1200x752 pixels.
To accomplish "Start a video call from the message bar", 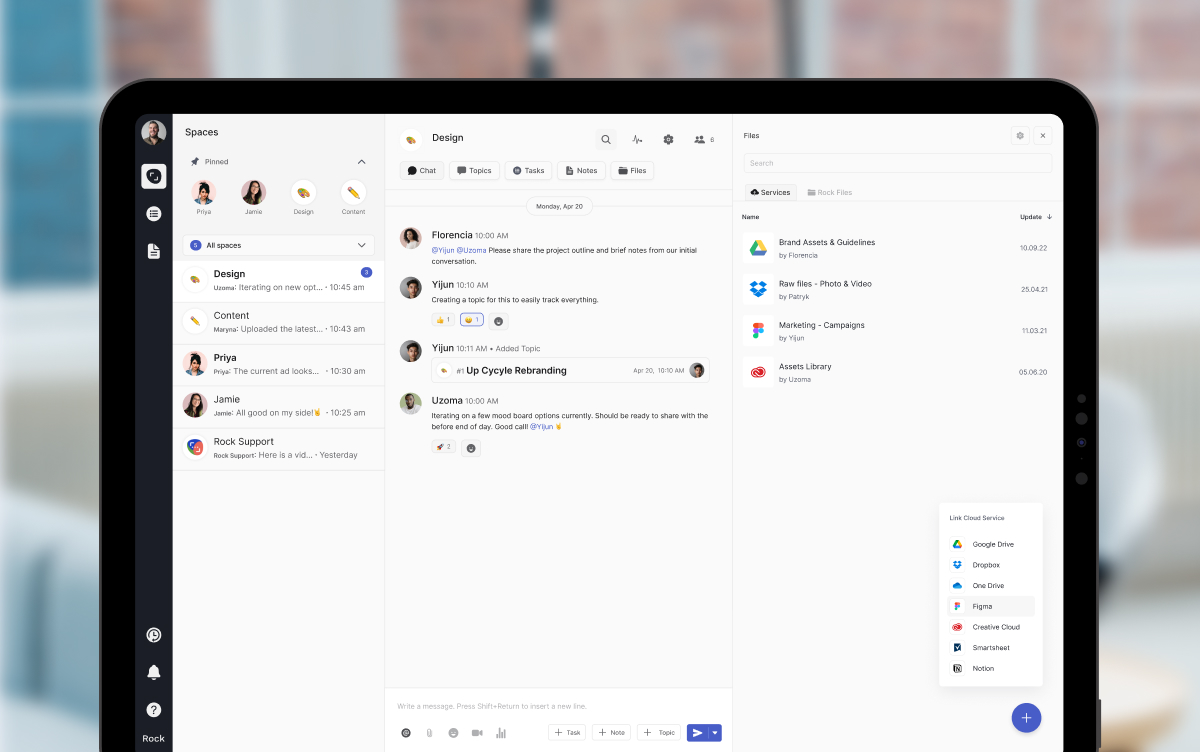I will tap(477, 732).
